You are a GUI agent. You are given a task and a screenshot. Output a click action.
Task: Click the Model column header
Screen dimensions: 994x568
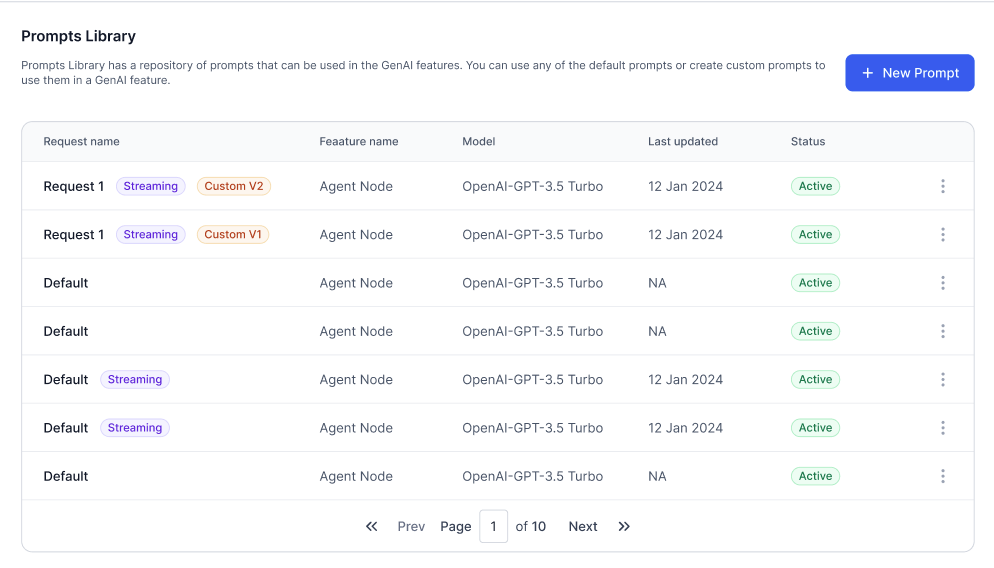click(479, 142)
